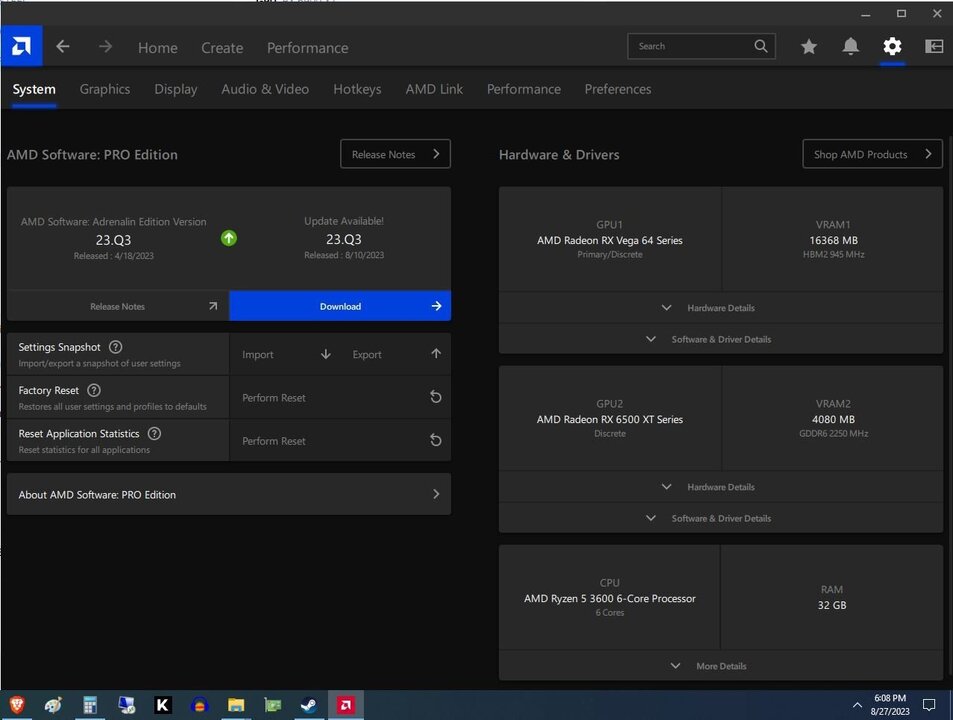Expand Hardware Details for Radeon RX Vega 64
The width and height of the screenshot is (953, 720).
coord(720,308)
